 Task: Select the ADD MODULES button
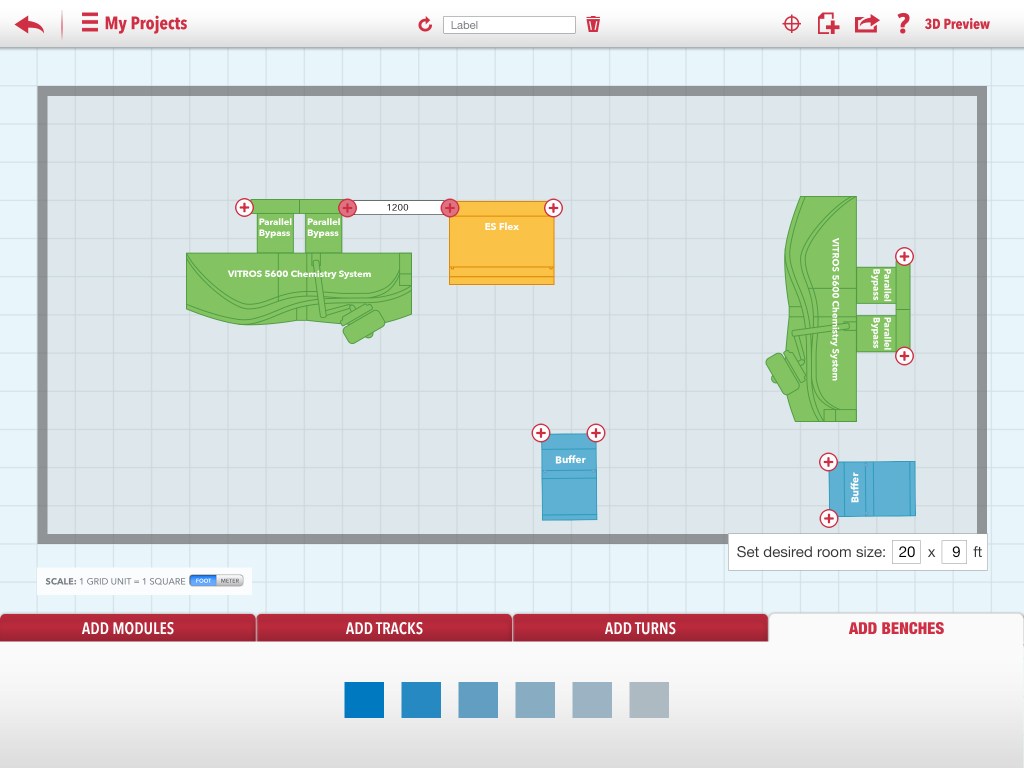[128, 628]
